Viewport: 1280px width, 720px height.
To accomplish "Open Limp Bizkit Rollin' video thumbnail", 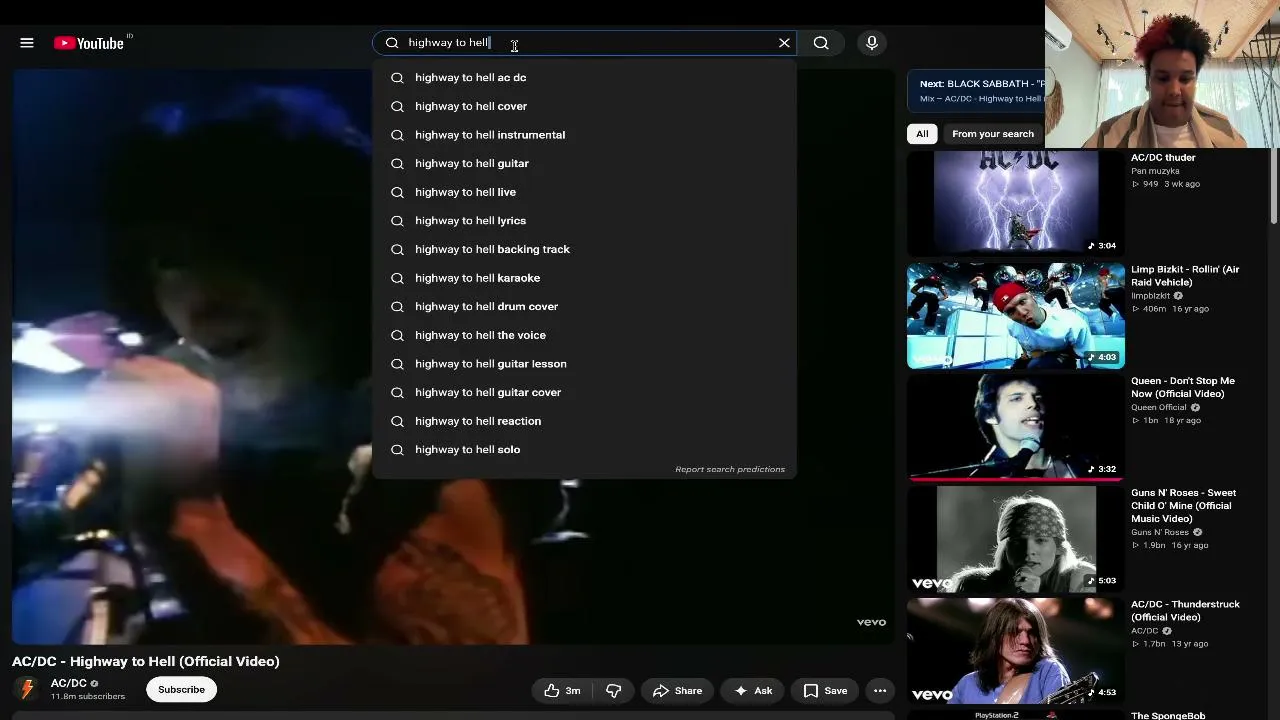I will tap(1016, 316).
